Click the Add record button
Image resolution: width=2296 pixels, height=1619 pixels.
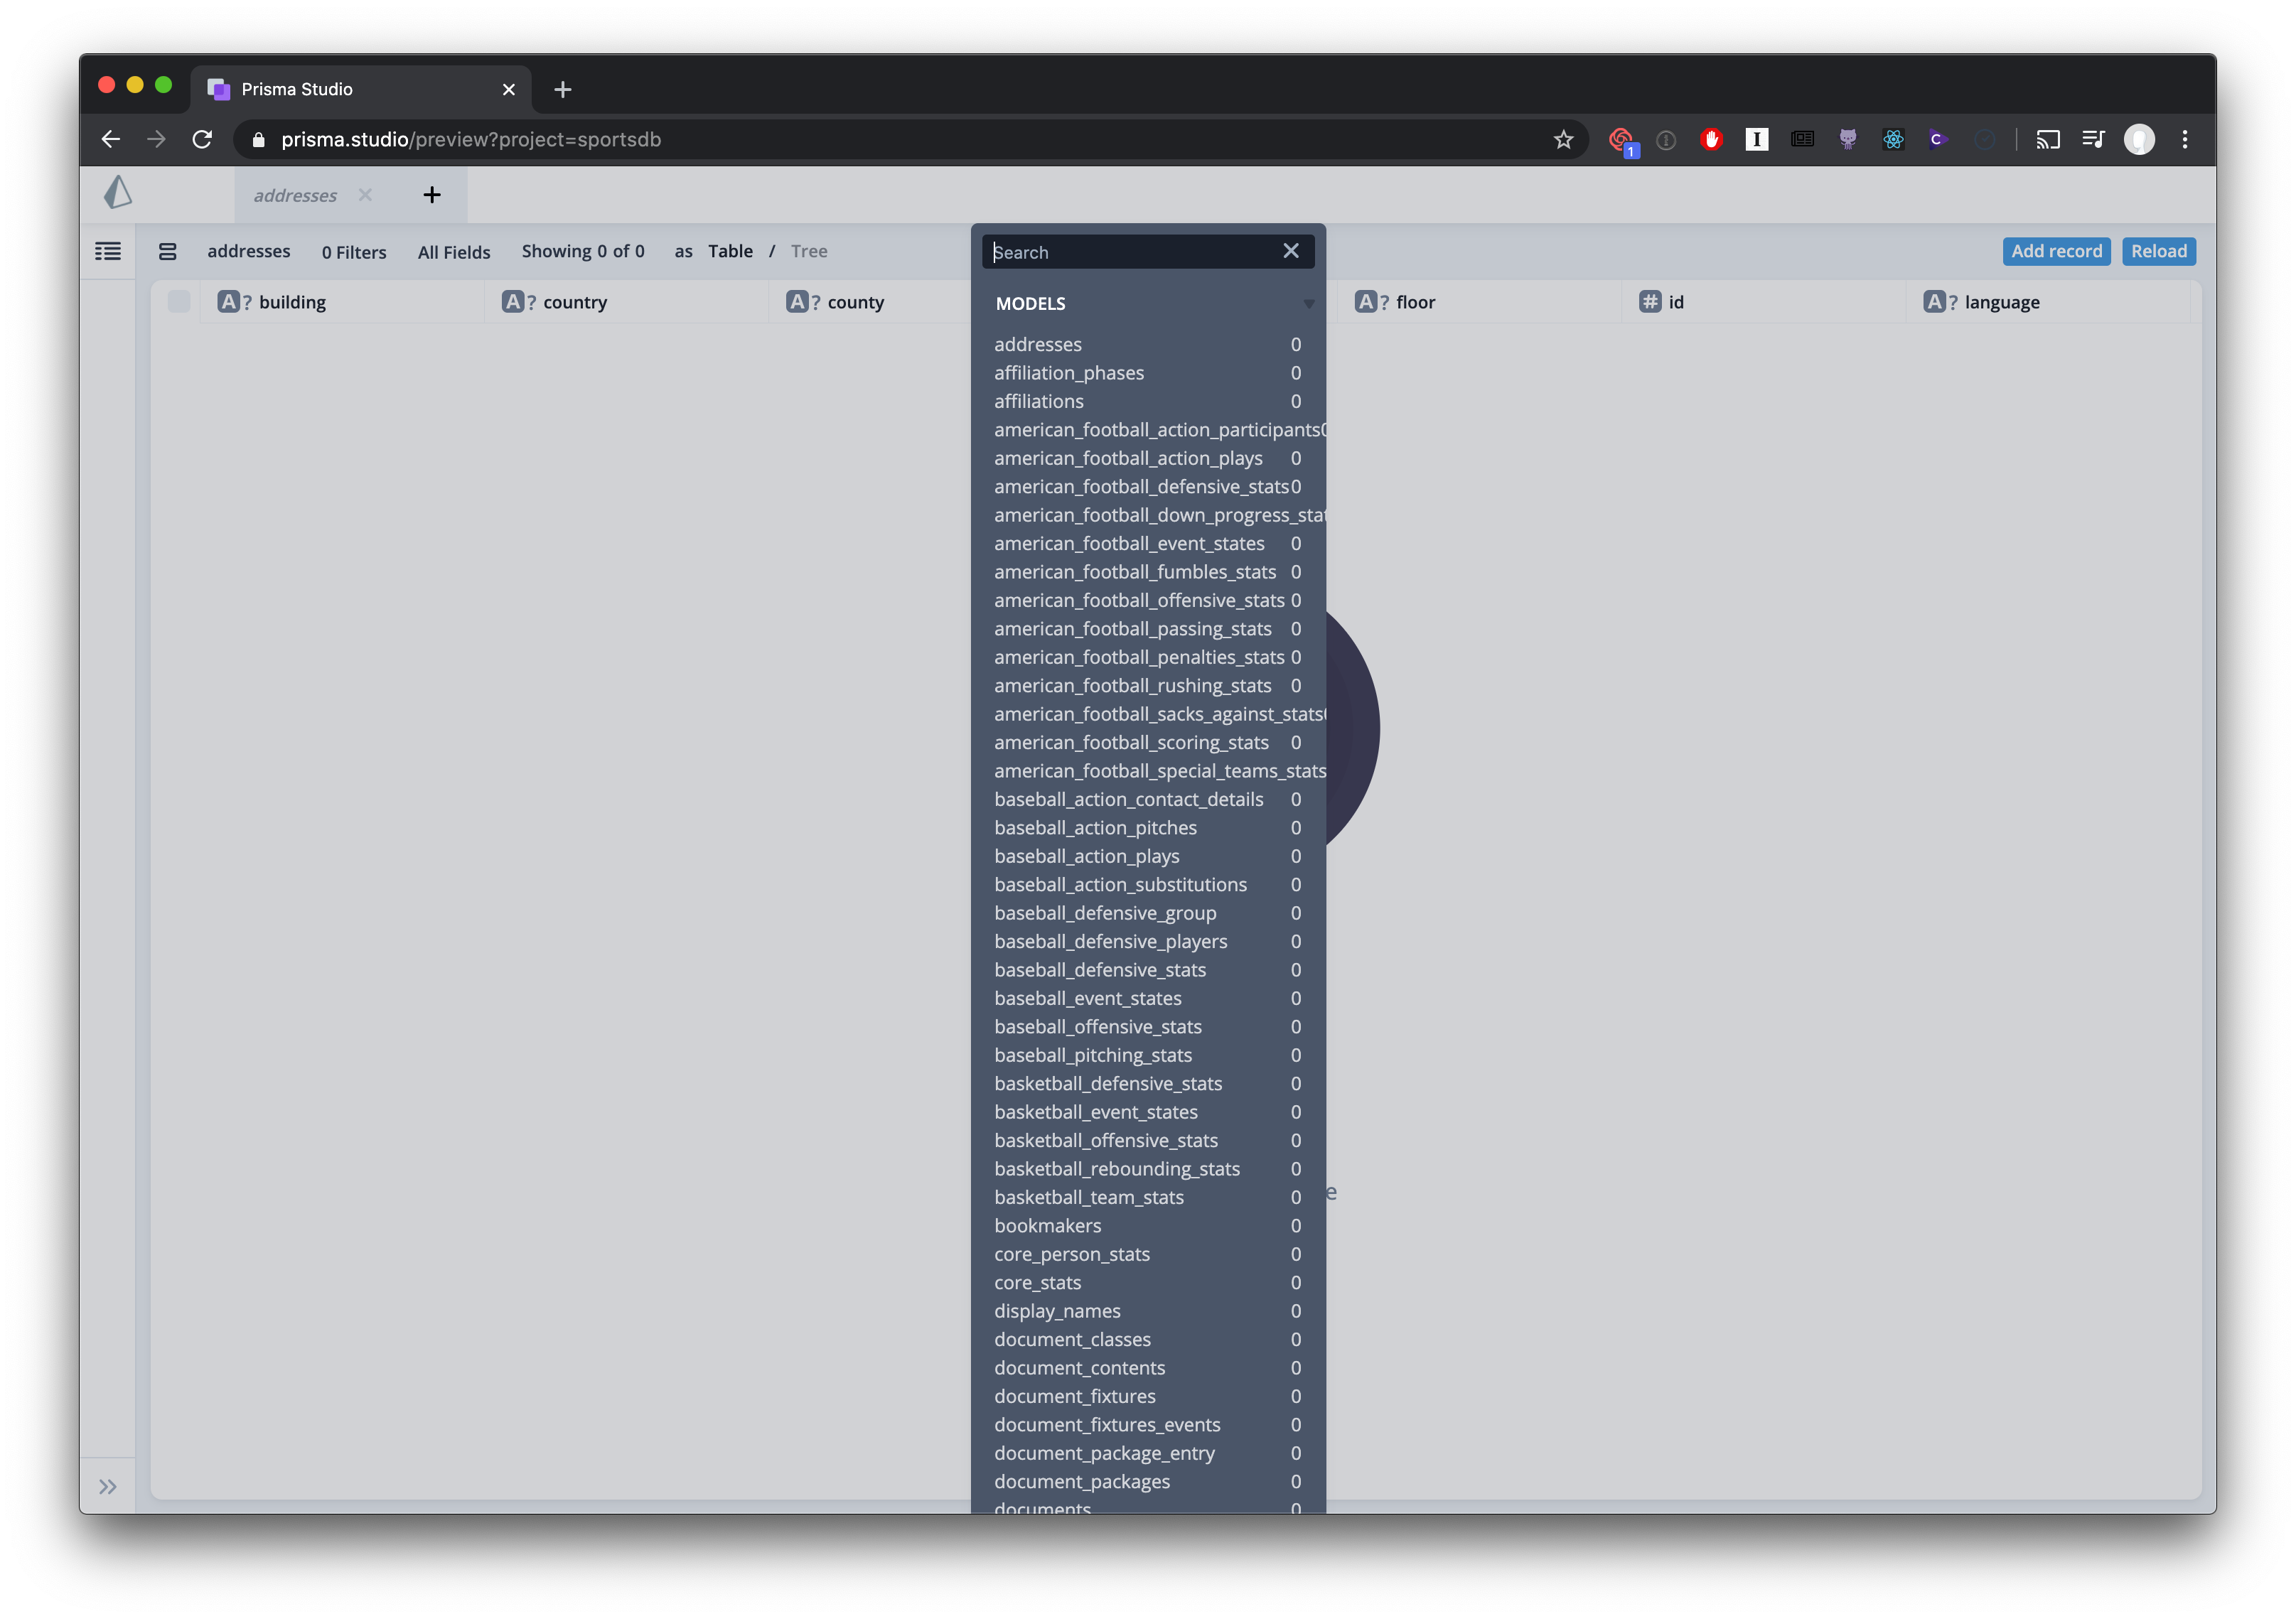click(2056, 251)
